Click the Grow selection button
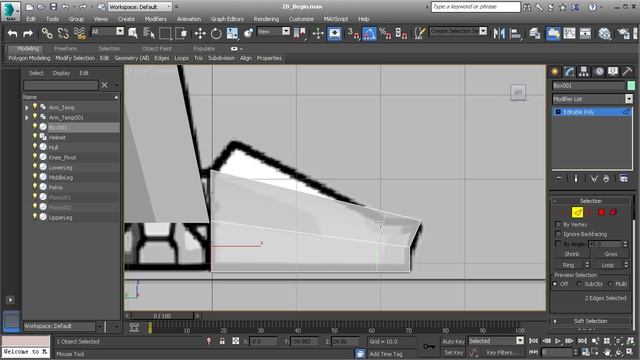This screenshot has height=360, width=640. (x=611, y=254)
